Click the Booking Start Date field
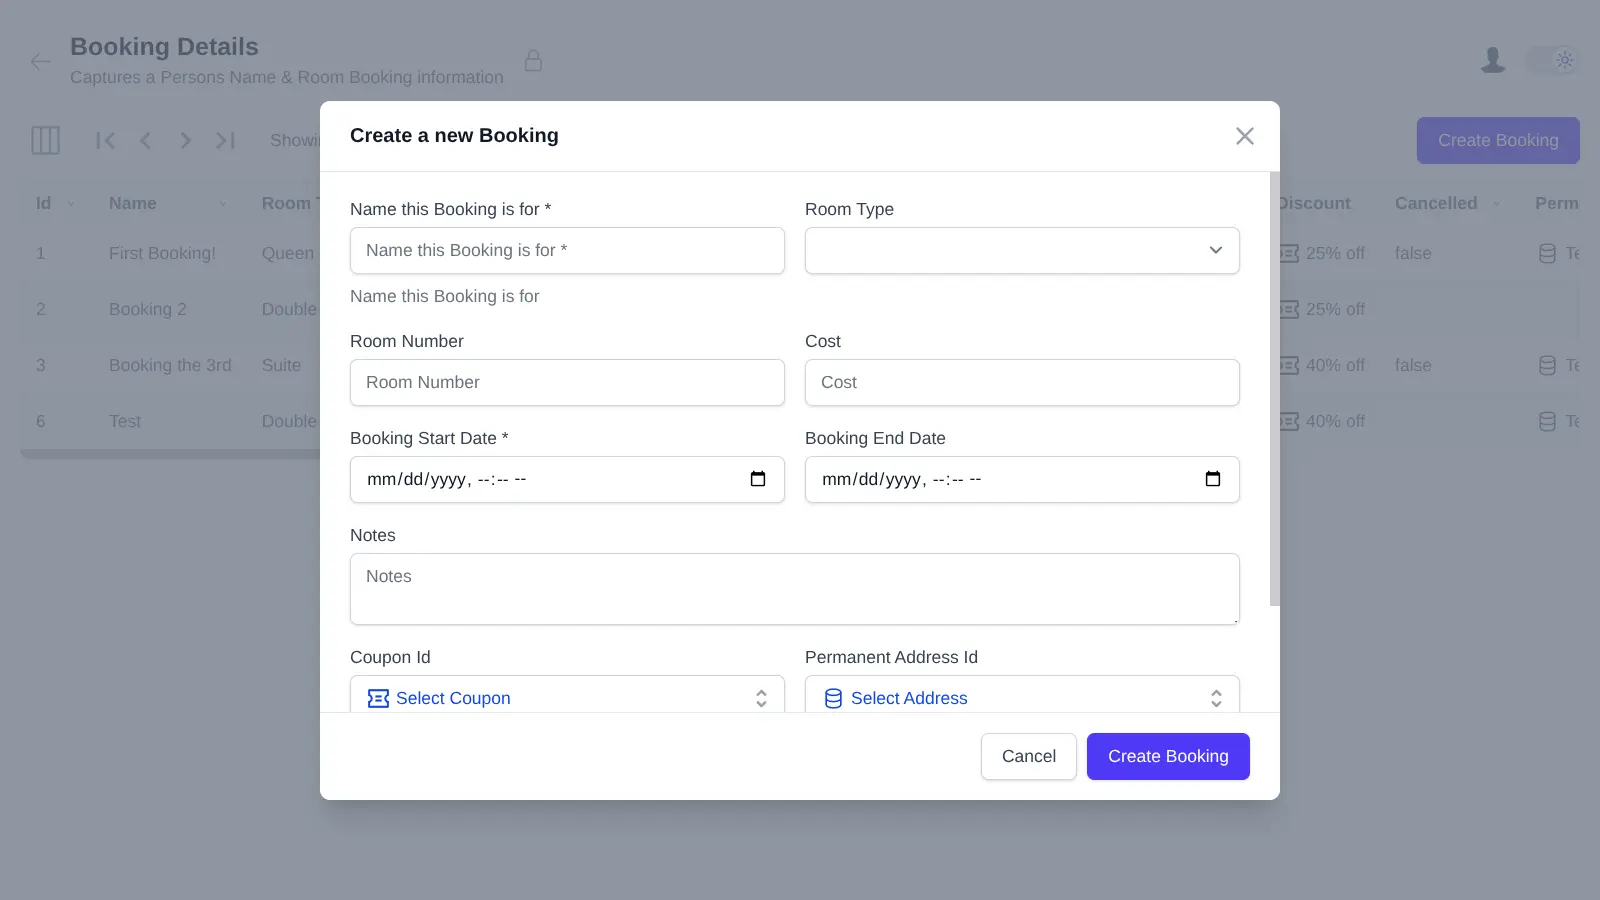This screenshot has height=900, width=1600. click(x=567, y=479)
